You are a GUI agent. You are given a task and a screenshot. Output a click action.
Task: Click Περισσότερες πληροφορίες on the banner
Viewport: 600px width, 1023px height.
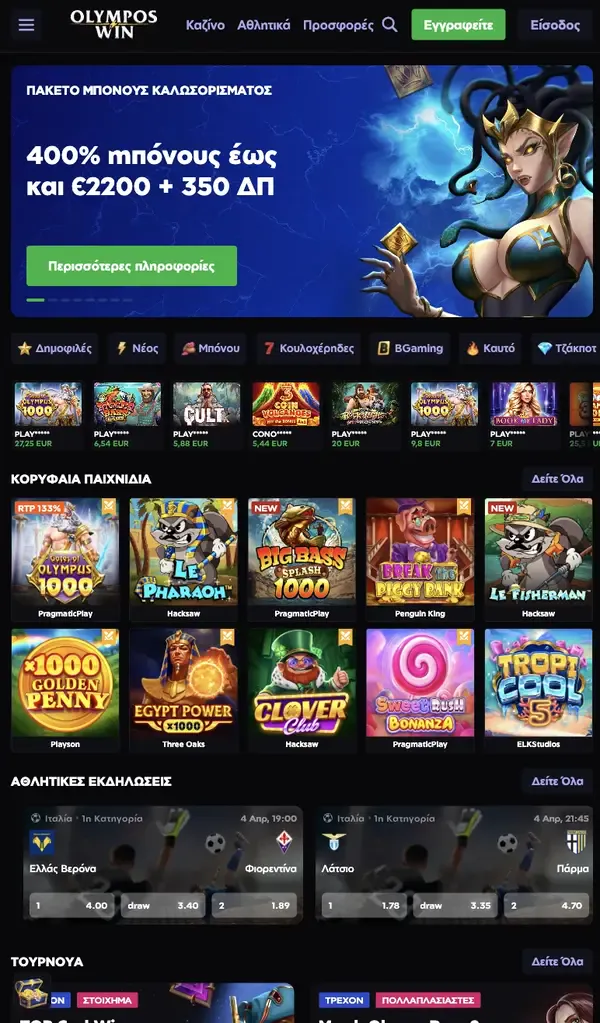pyautogui.click(x=132, y=266)
